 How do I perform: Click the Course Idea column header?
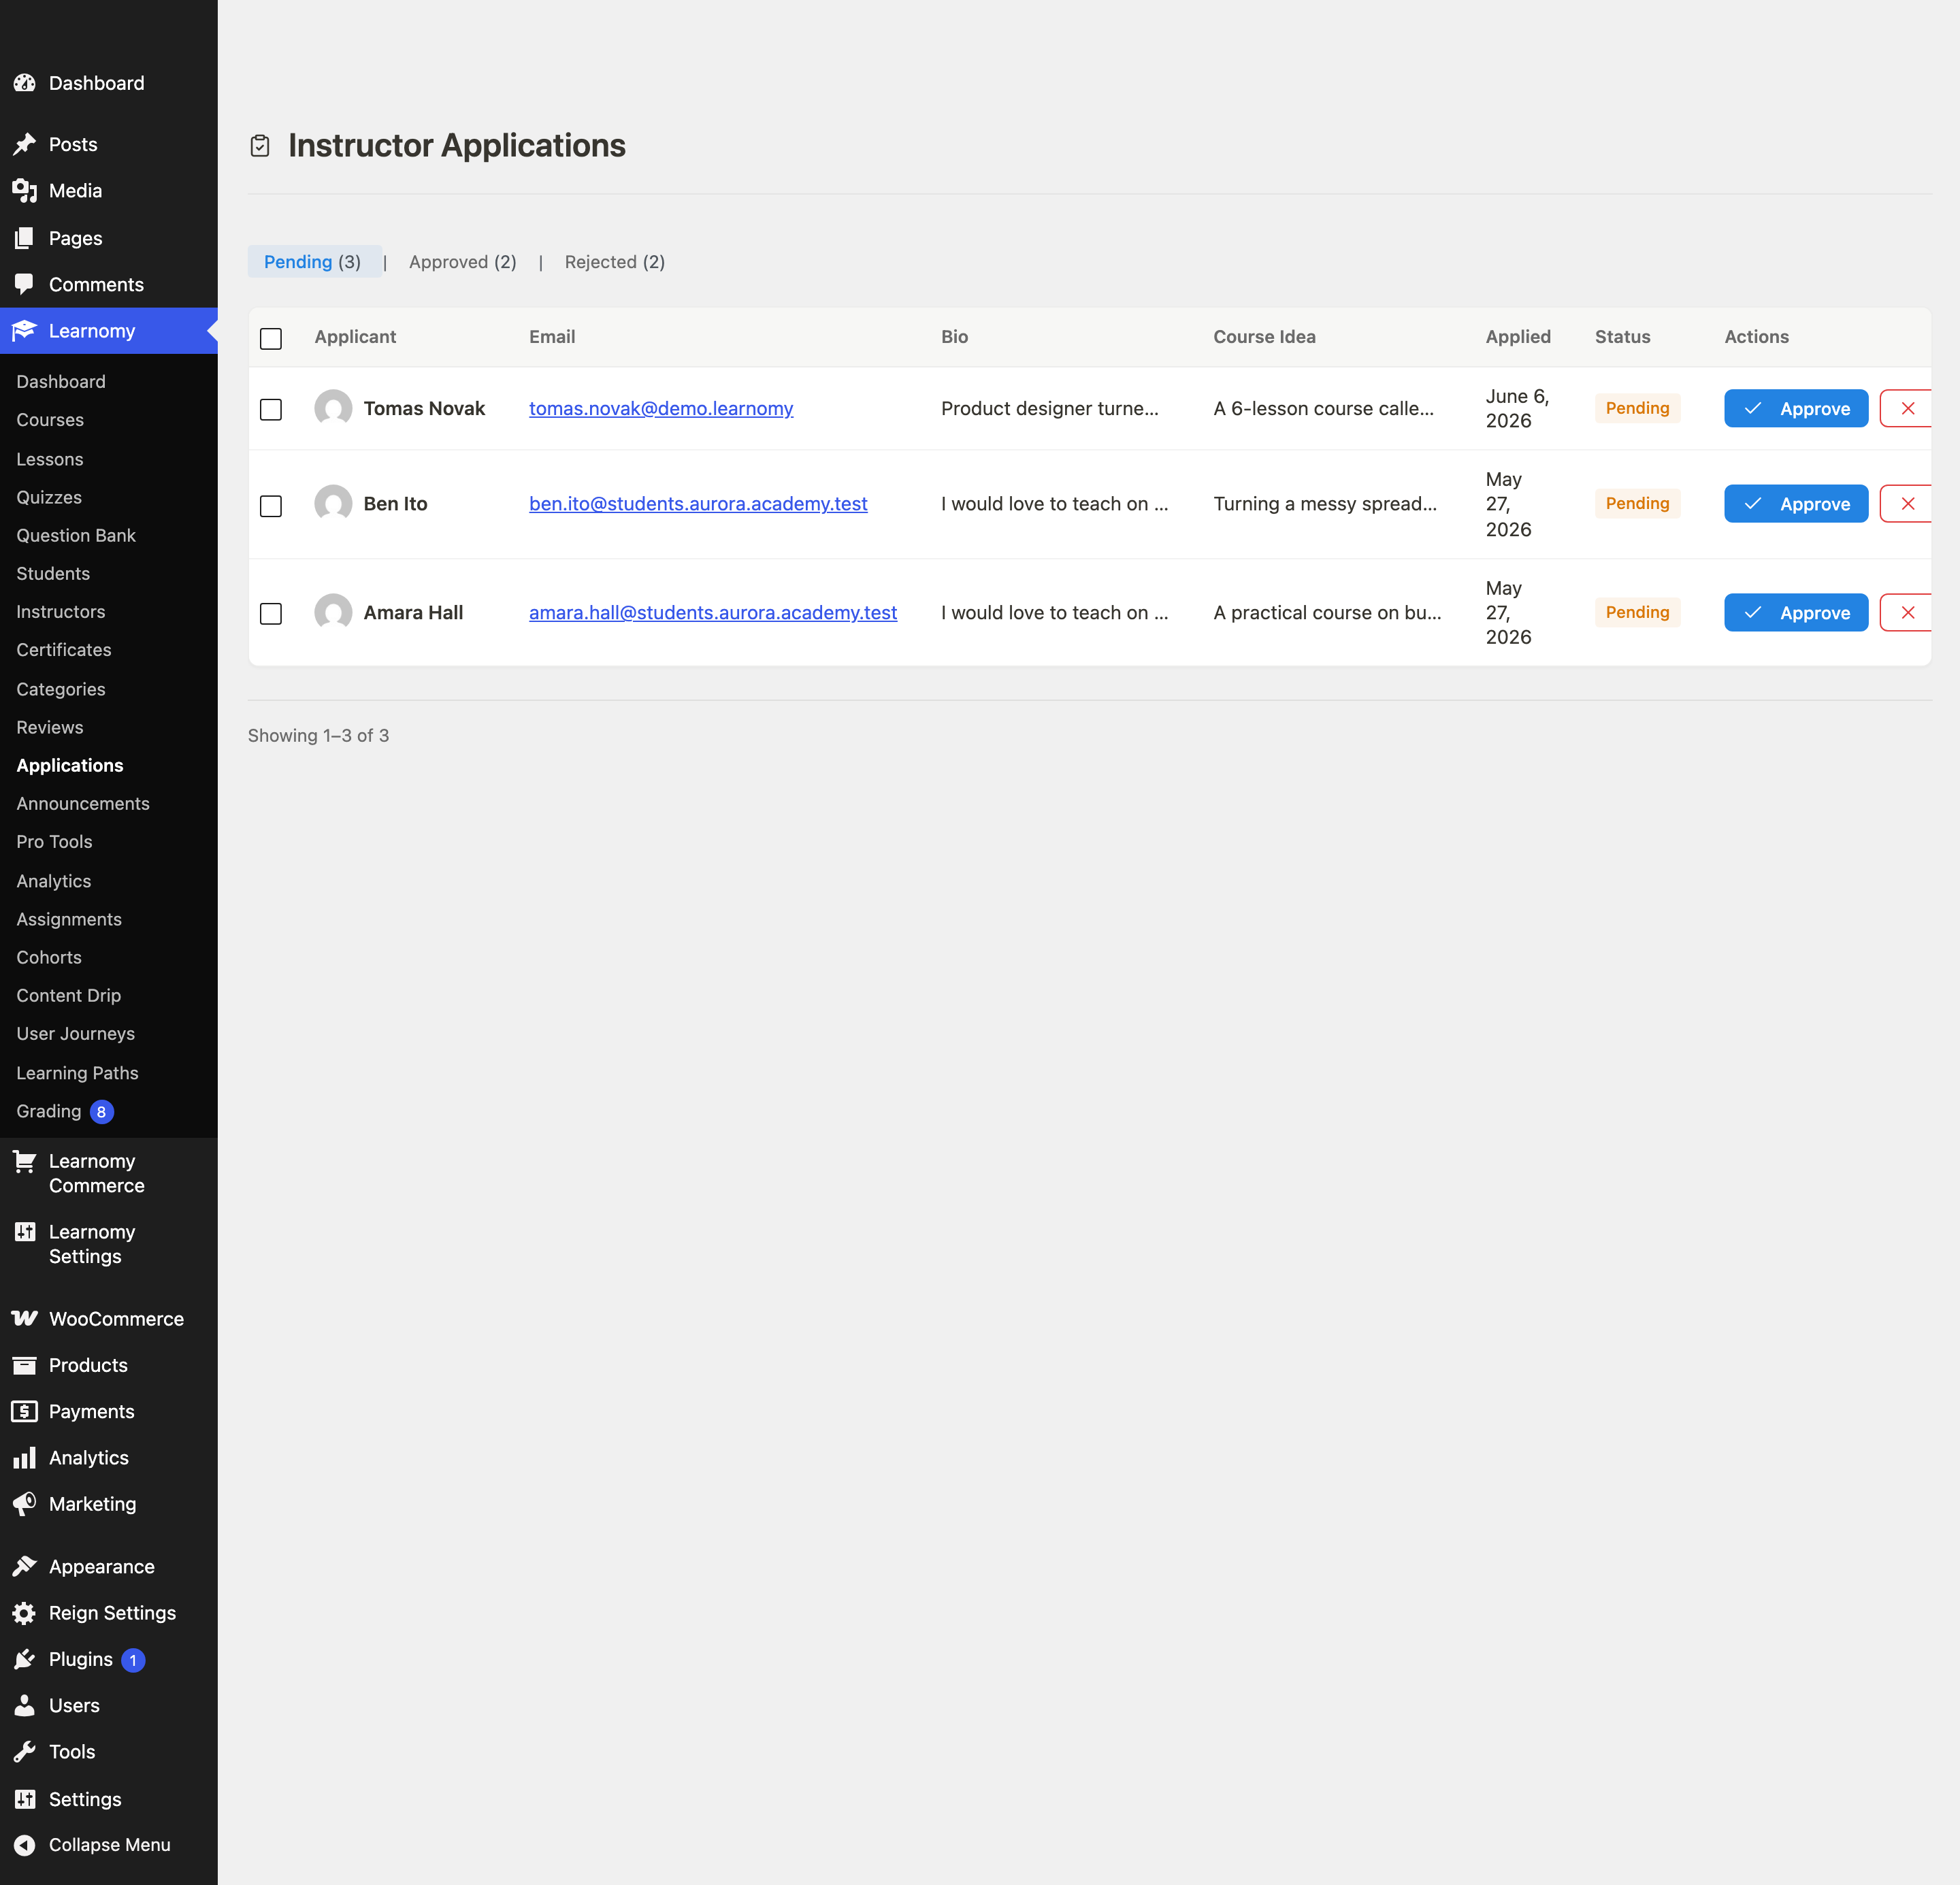pyautogui.click(x=1264, y=337)
